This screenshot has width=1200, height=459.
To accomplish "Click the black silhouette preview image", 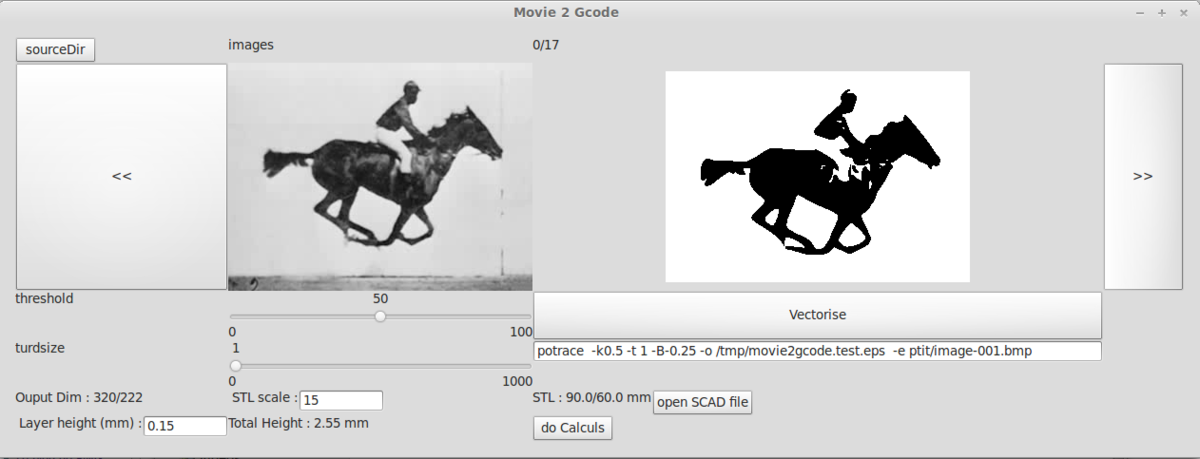I will (817, 177).
